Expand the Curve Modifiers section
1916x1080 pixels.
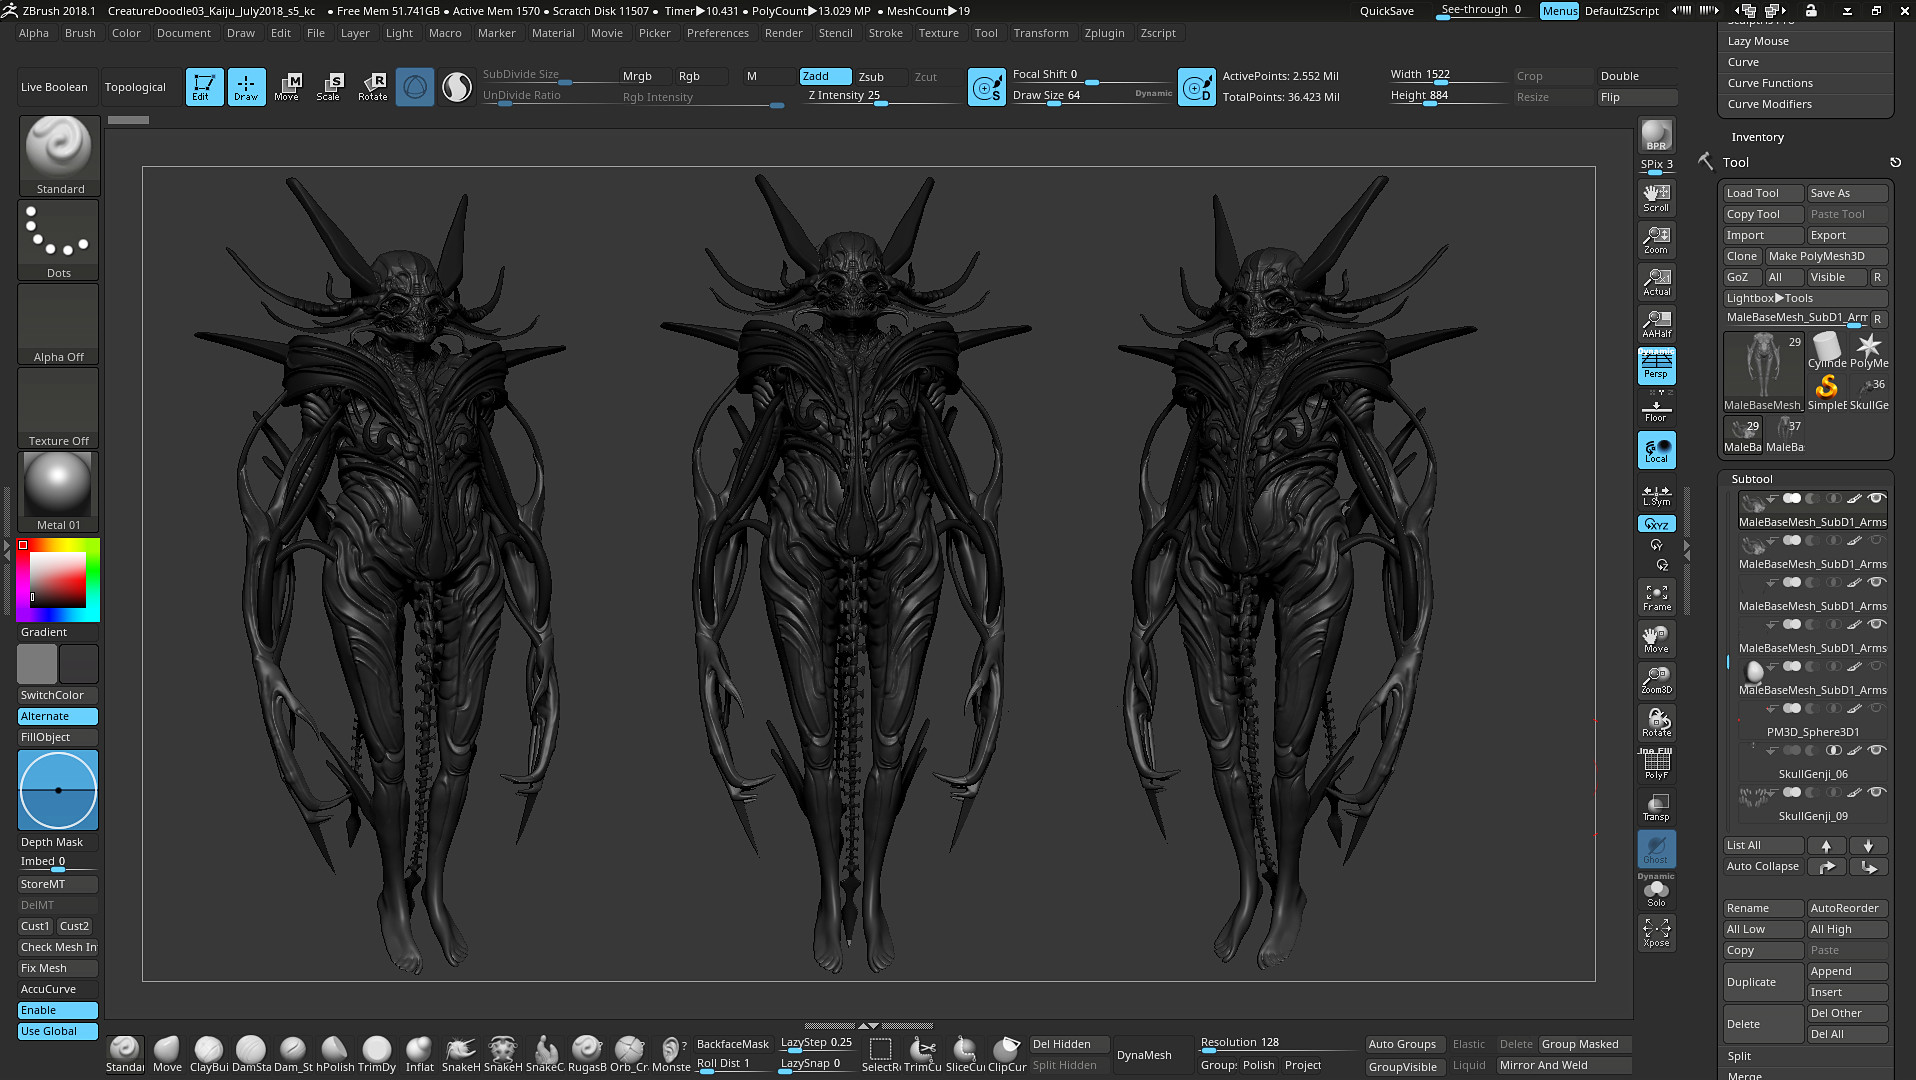1769,104
